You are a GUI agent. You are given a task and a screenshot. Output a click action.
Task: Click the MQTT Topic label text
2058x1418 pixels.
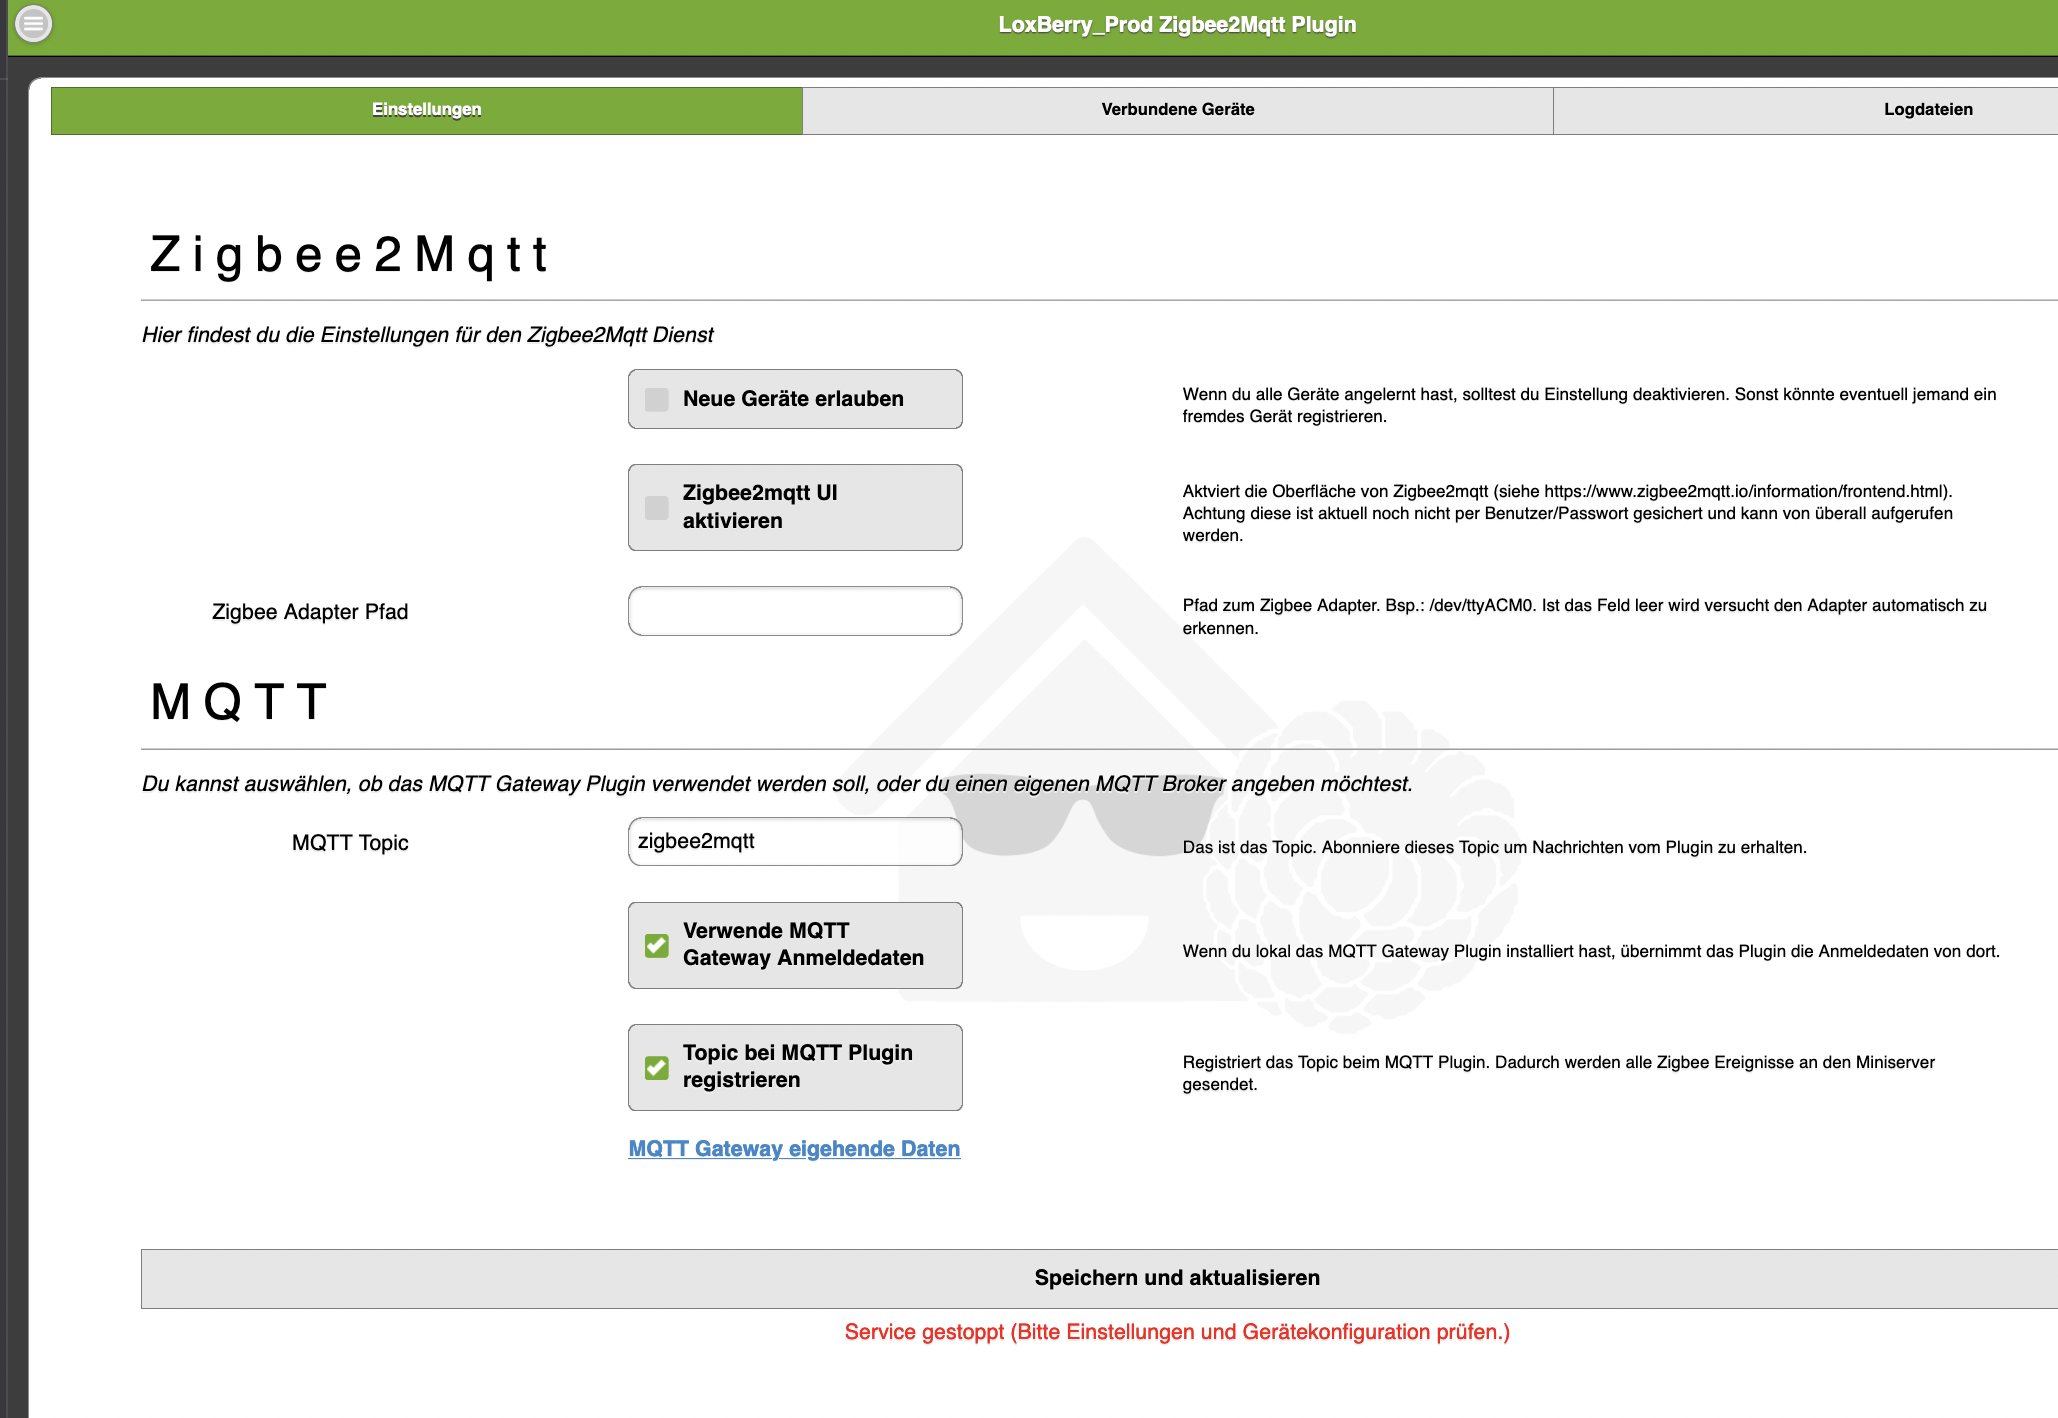[x=350, y=843]
